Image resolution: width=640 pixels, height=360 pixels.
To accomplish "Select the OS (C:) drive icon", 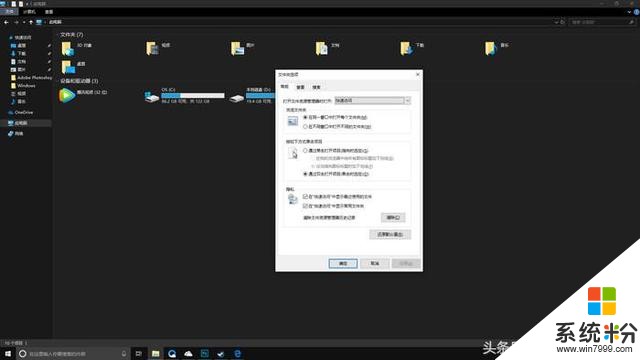I will click(152, 97).
